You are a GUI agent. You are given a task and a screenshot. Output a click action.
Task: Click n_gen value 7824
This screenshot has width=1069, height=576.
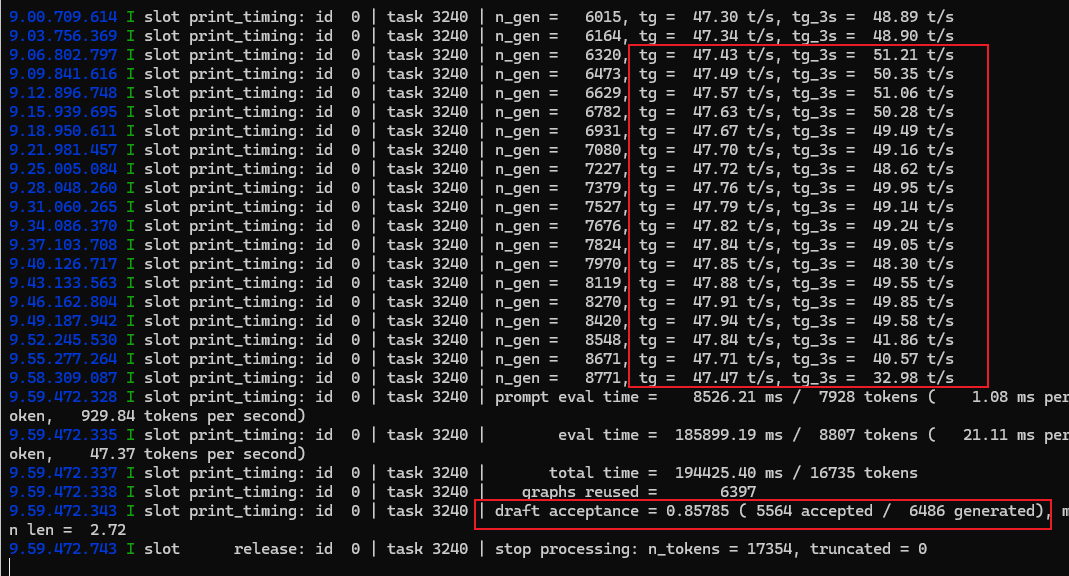coord(603,245)
